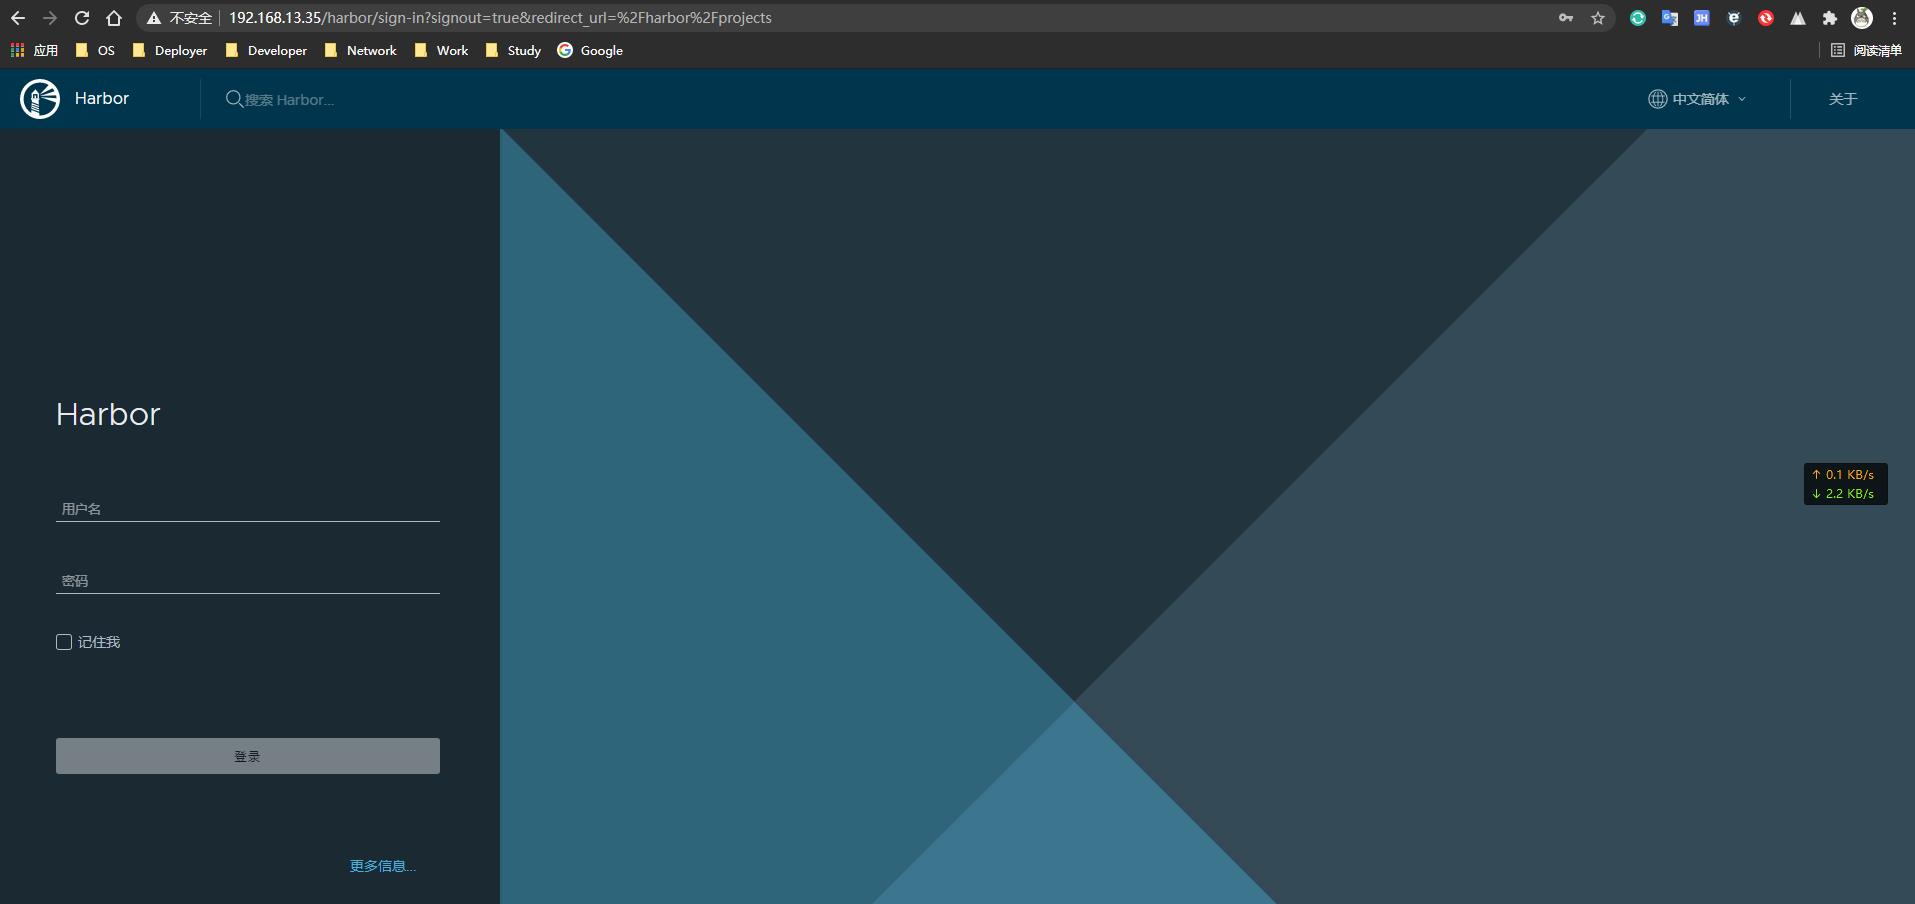Toggle the 记住我 remember-me checkbox

pos(64,642)
